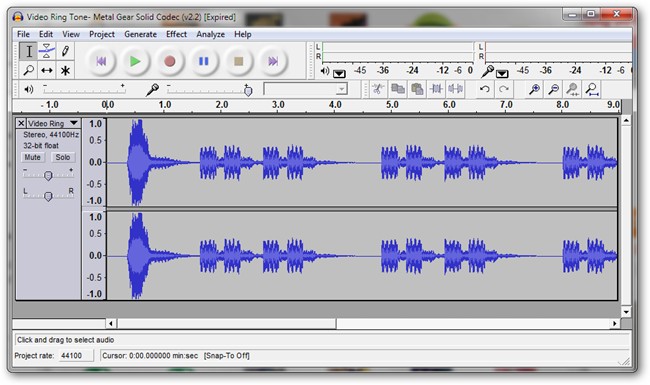650x385 pixels.
Task: Click the upper channel vertical scale
Action: point(95,162)
